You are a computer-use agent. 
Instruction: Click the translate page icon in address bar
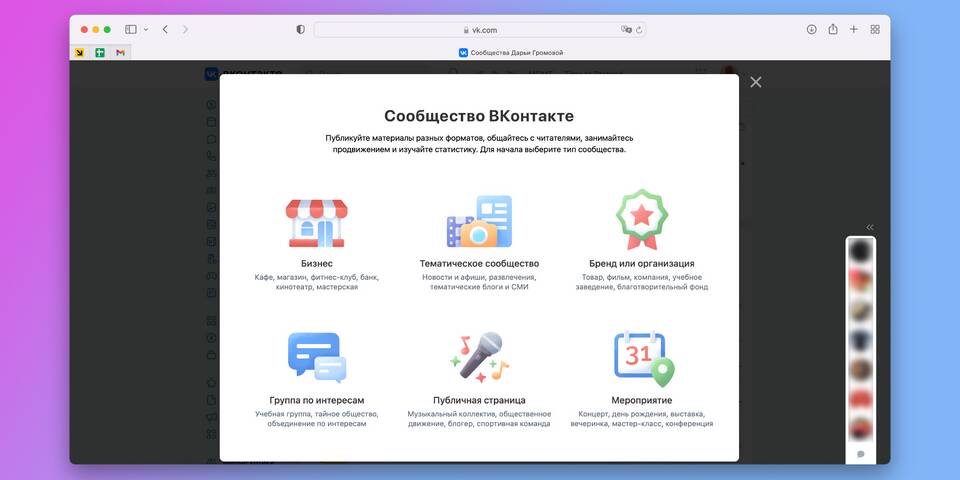coord(626,29)
